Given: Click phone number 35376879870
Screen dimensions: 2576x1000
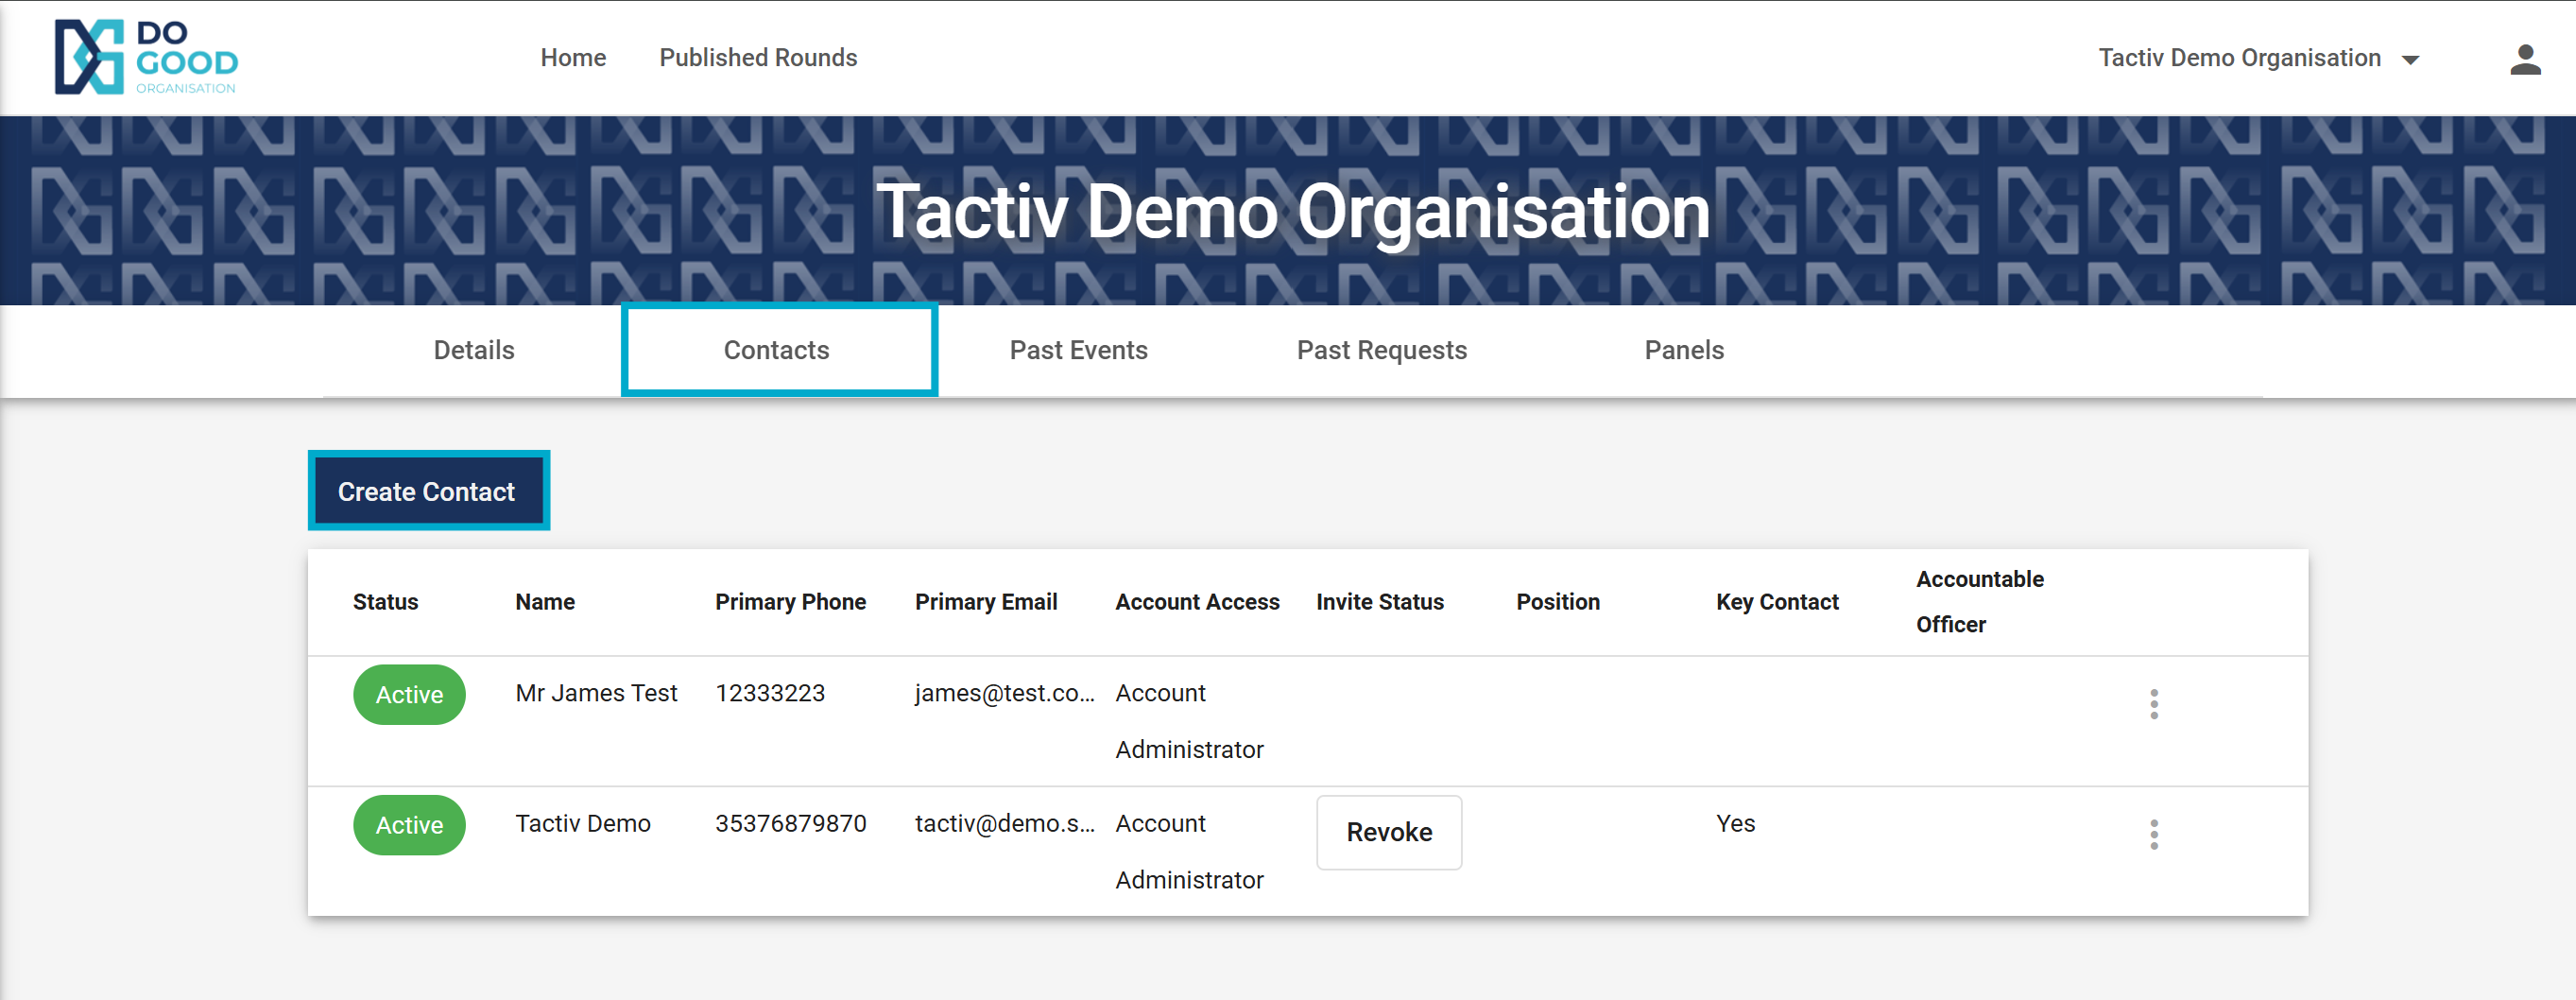Looking at the screenshot, I should [790, 823].
